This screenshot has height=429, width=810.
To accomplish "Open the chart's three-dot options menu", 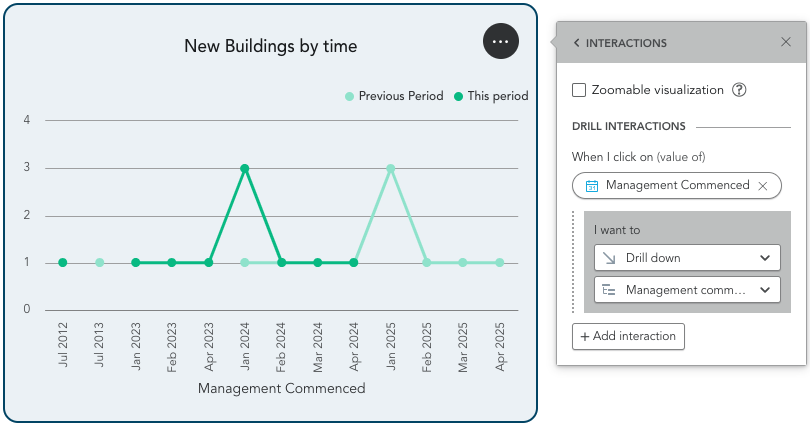I will 501,41.
